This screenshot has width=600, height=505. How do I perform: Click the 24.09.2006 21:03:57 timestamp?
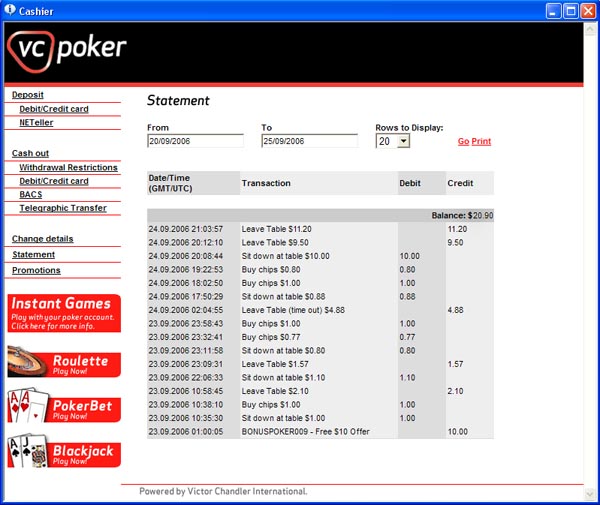pos(186,229)
